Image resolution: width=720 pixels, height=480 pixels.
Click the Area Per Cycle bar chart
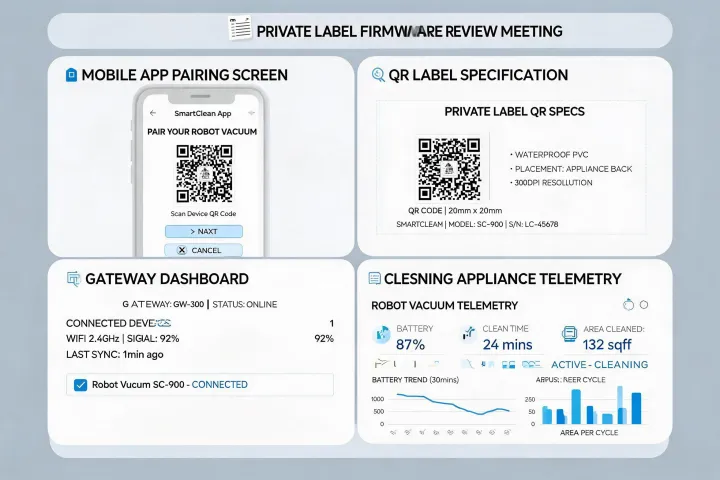pos(592,406)
